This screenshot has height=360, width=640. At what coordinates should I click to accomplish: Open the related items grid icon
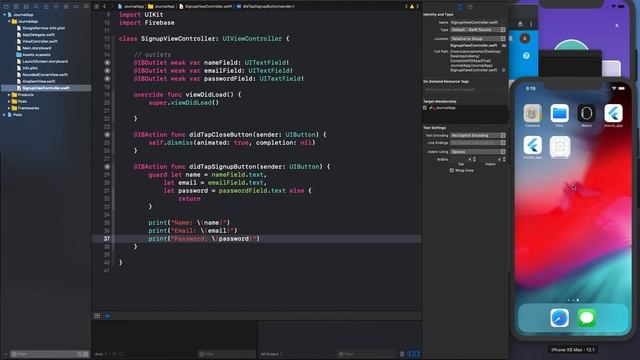pyautogui.click(x=97, y=7)
